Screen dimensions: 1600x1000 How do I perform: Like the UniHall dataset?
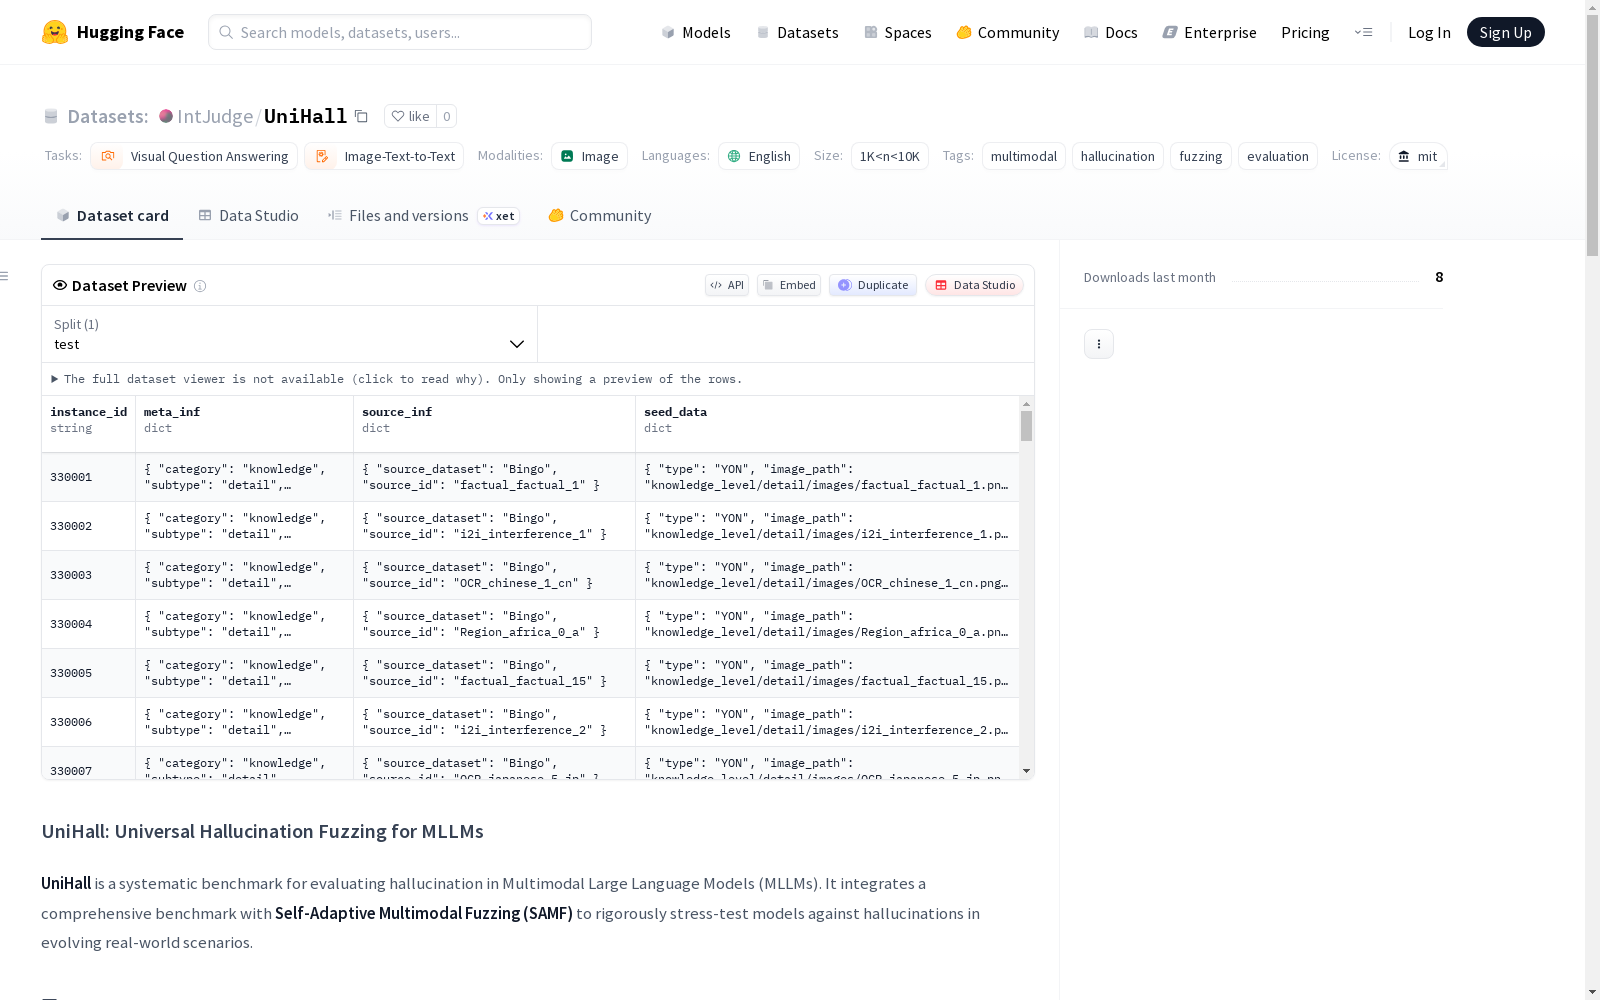[x=410, y=116]
